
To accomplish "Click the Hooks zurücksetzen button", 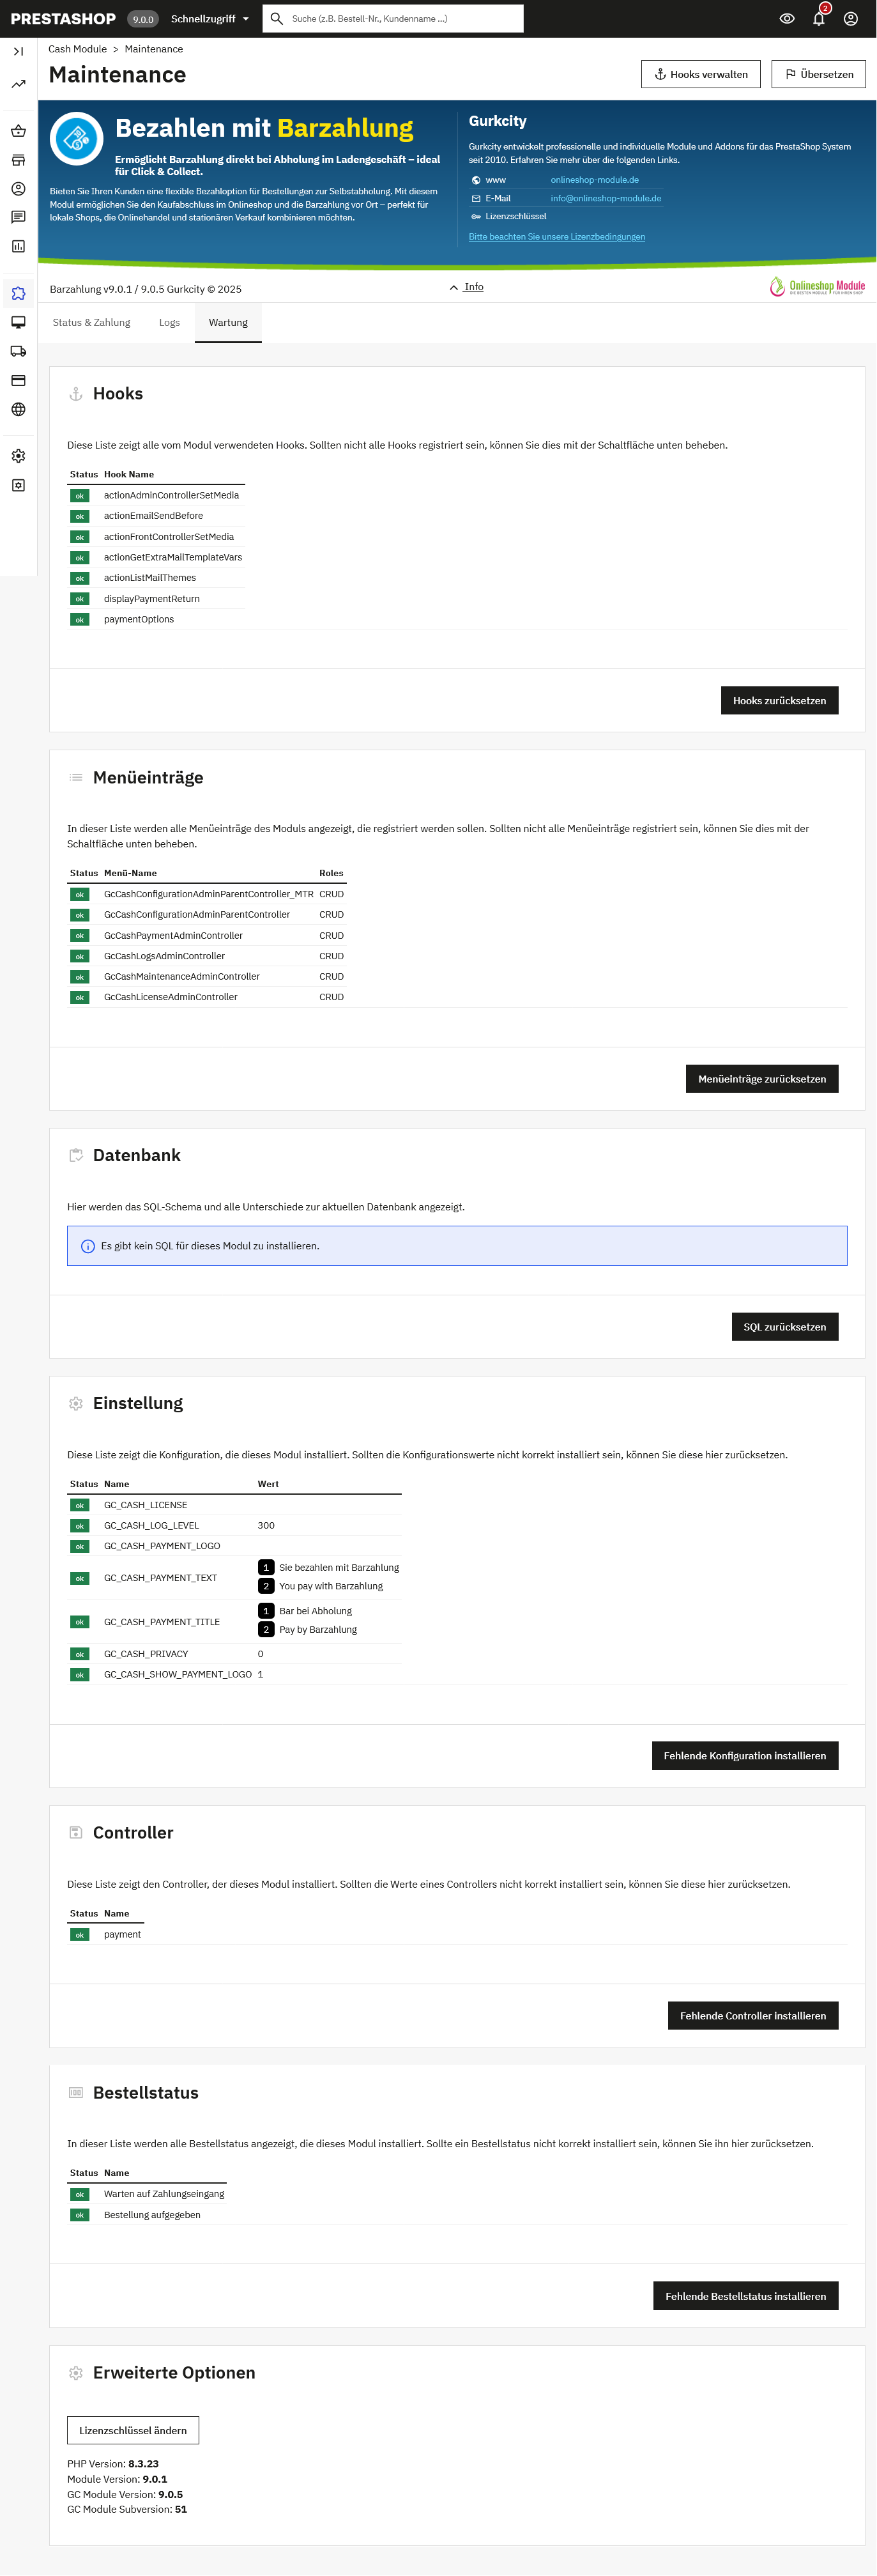I will click(779, 700).
